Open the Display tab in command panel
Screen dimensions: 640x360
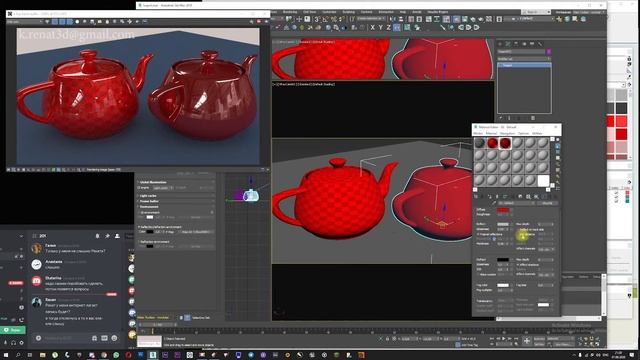[532, 44]
